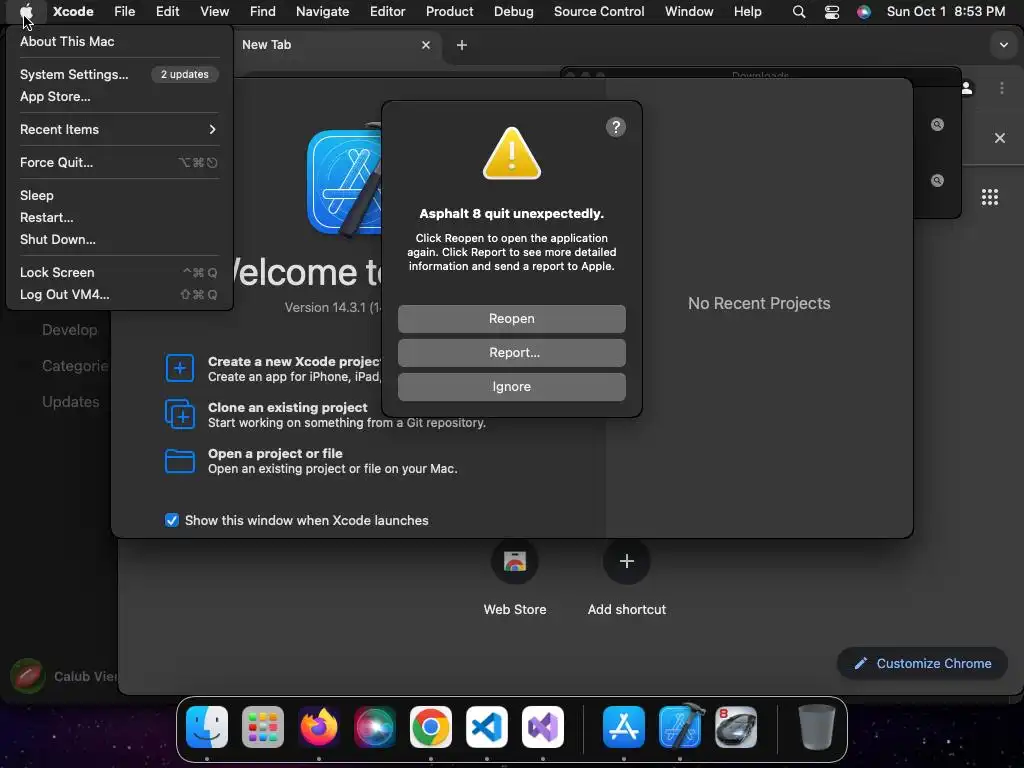The image size is (1024, 768).
Task: Click the Create a new Xcode project icon
Action: click(180, 368)
